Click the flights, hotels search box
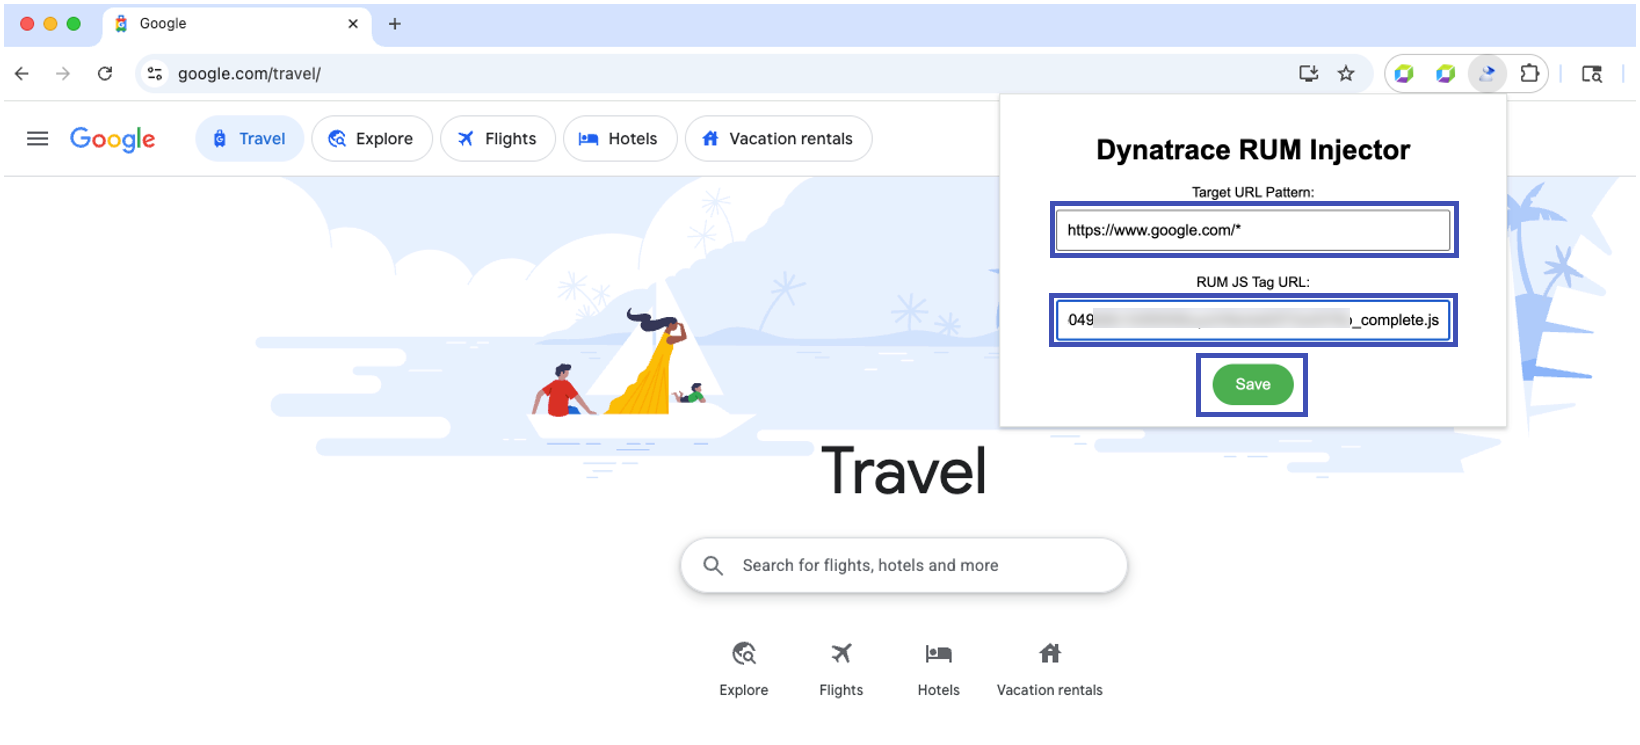The image size is (1640, 745). pos(904,566)
